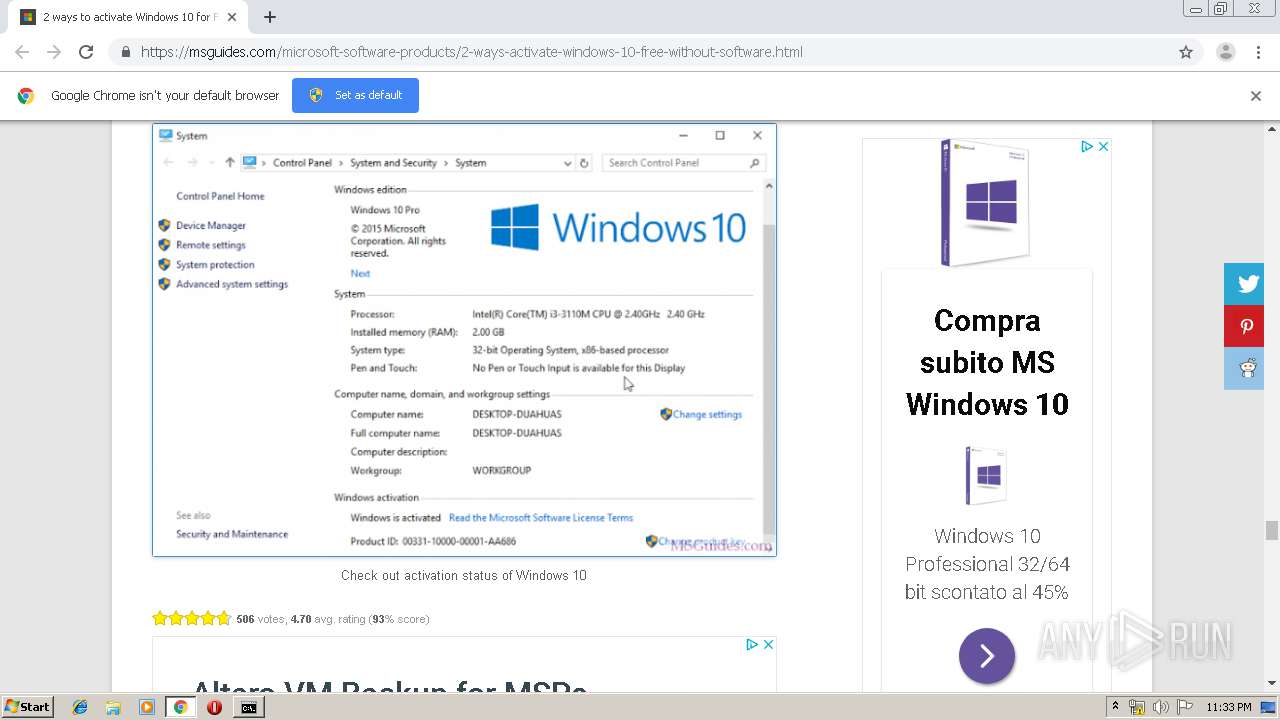Click the Windows 10 System screenshot image
Viewport: 1280px width, 720px height.
pos(464,340)
